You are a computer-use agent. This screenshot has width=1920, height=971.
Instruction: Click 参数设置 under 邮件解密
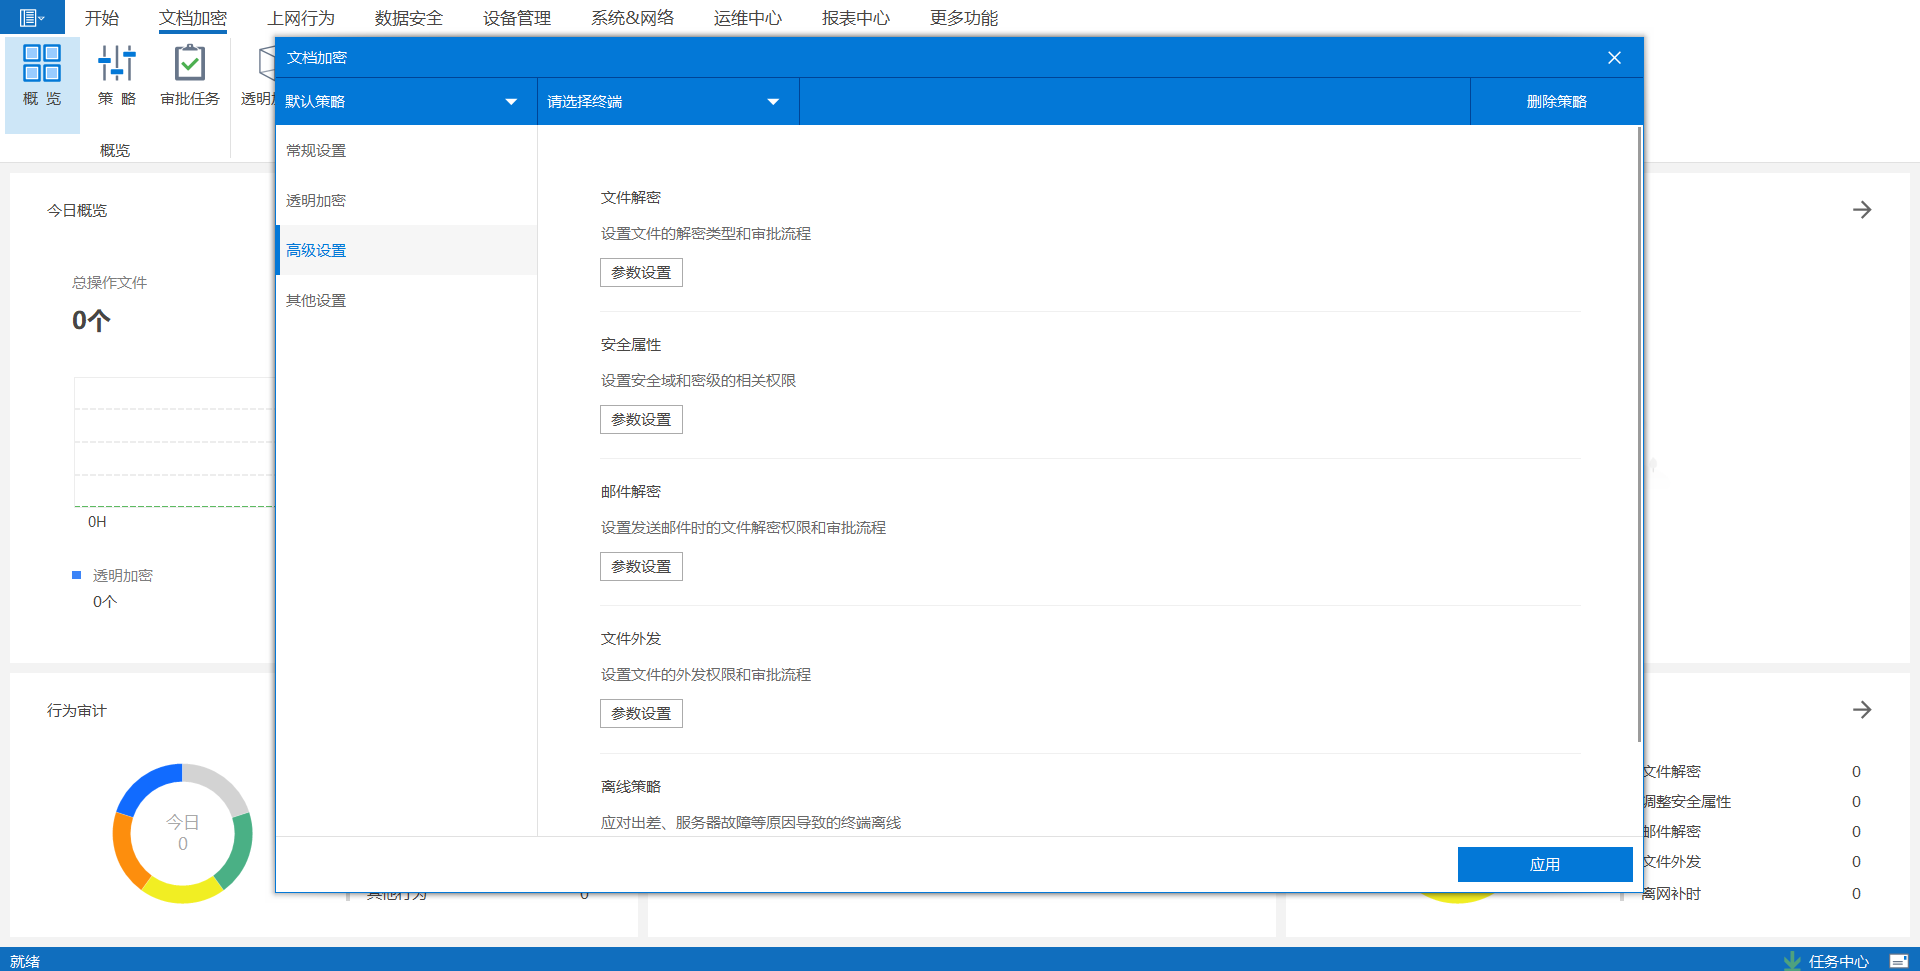pos(641,567)
